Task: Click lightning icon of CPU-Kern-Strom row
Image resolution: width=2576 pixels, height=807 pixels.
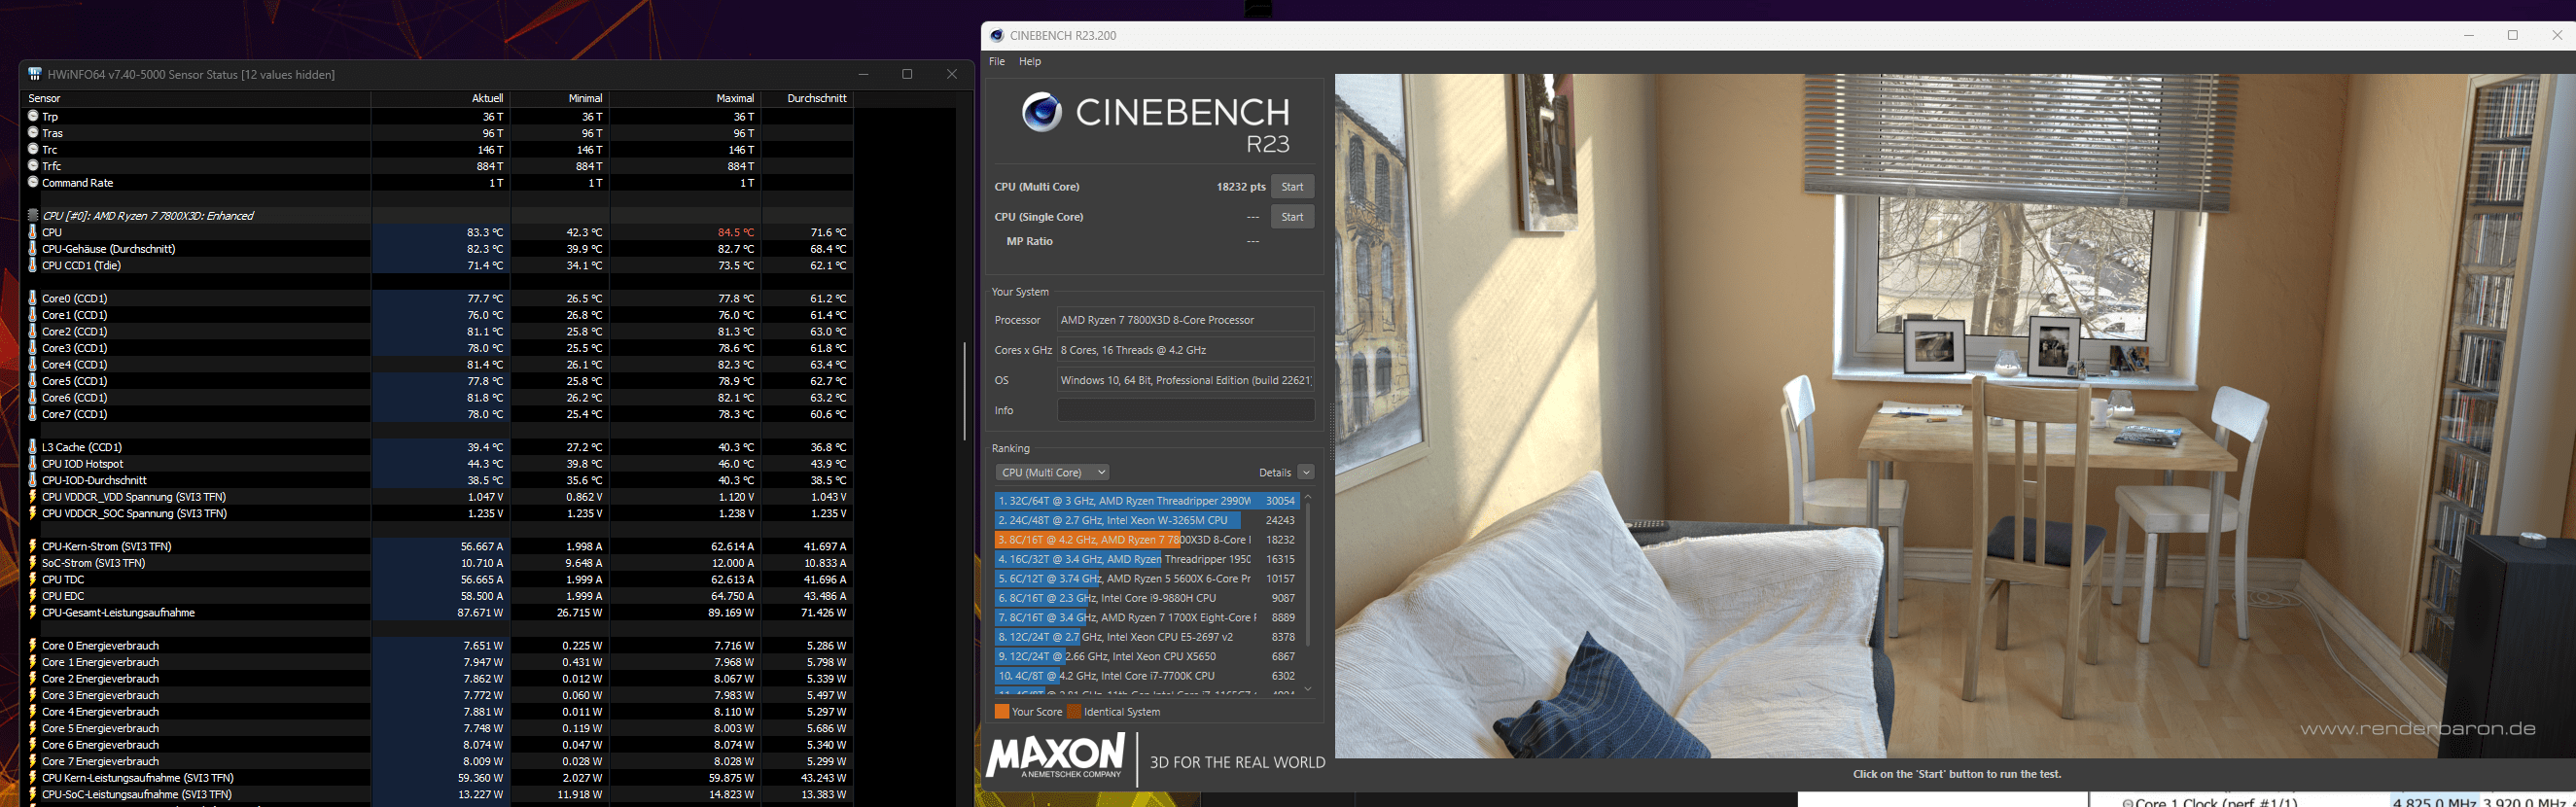Action: 33,546
